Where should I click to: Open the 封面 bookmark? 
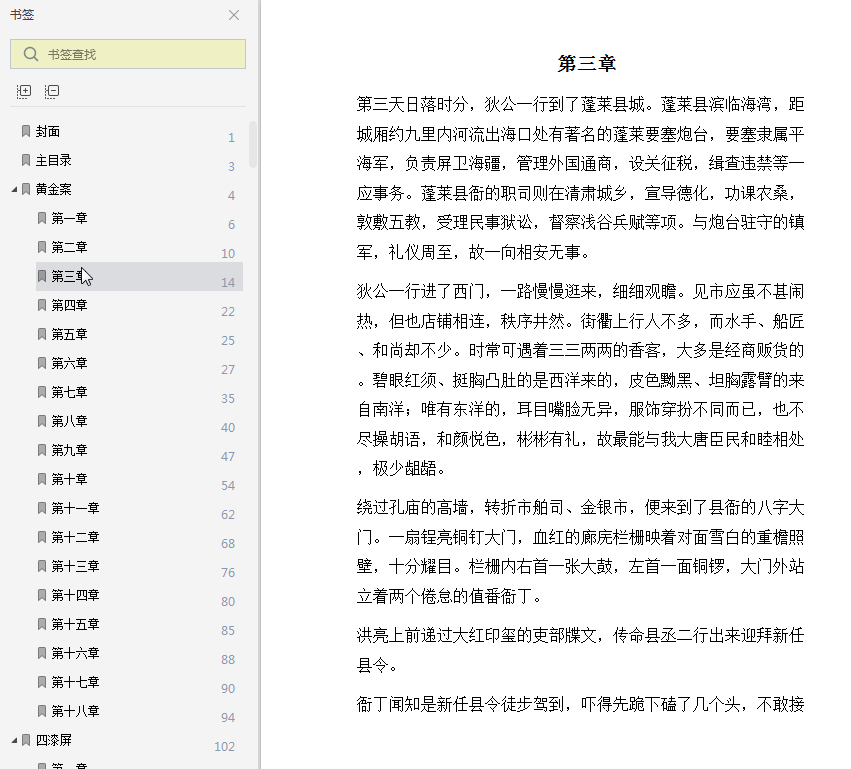[x=48, y=131]
